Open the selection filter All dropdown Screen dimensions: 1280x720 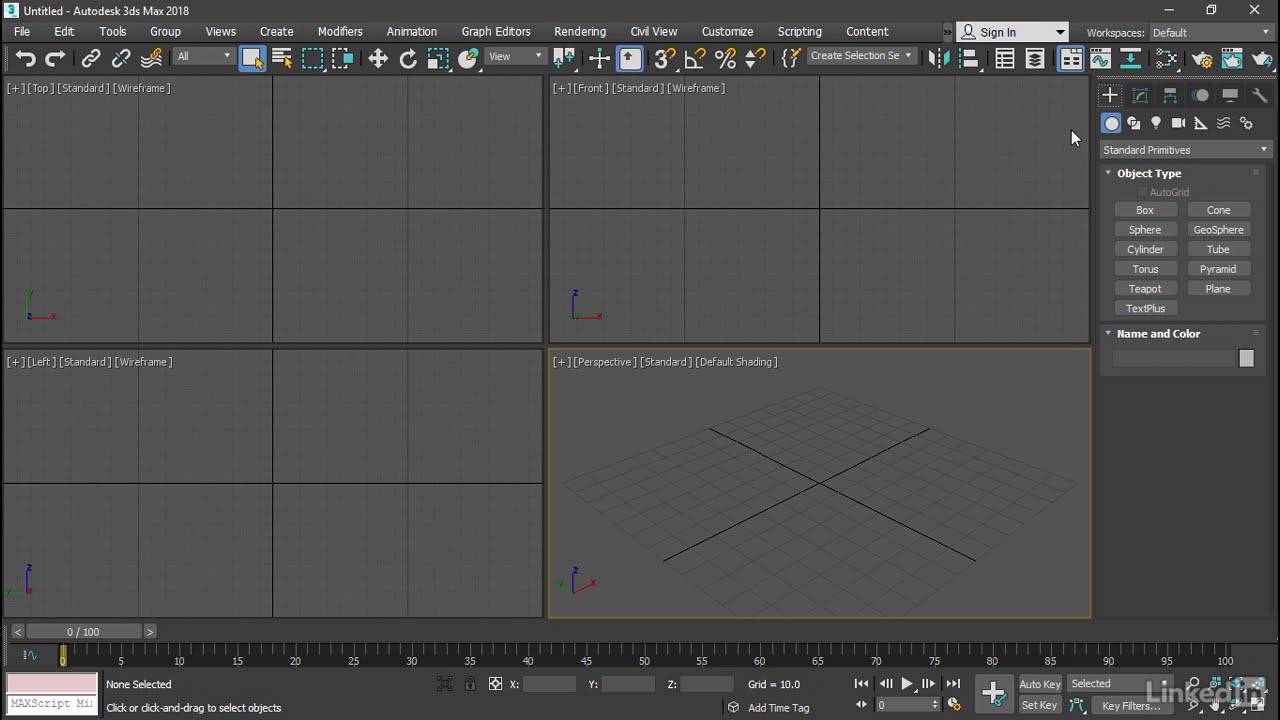coord(204,57)
